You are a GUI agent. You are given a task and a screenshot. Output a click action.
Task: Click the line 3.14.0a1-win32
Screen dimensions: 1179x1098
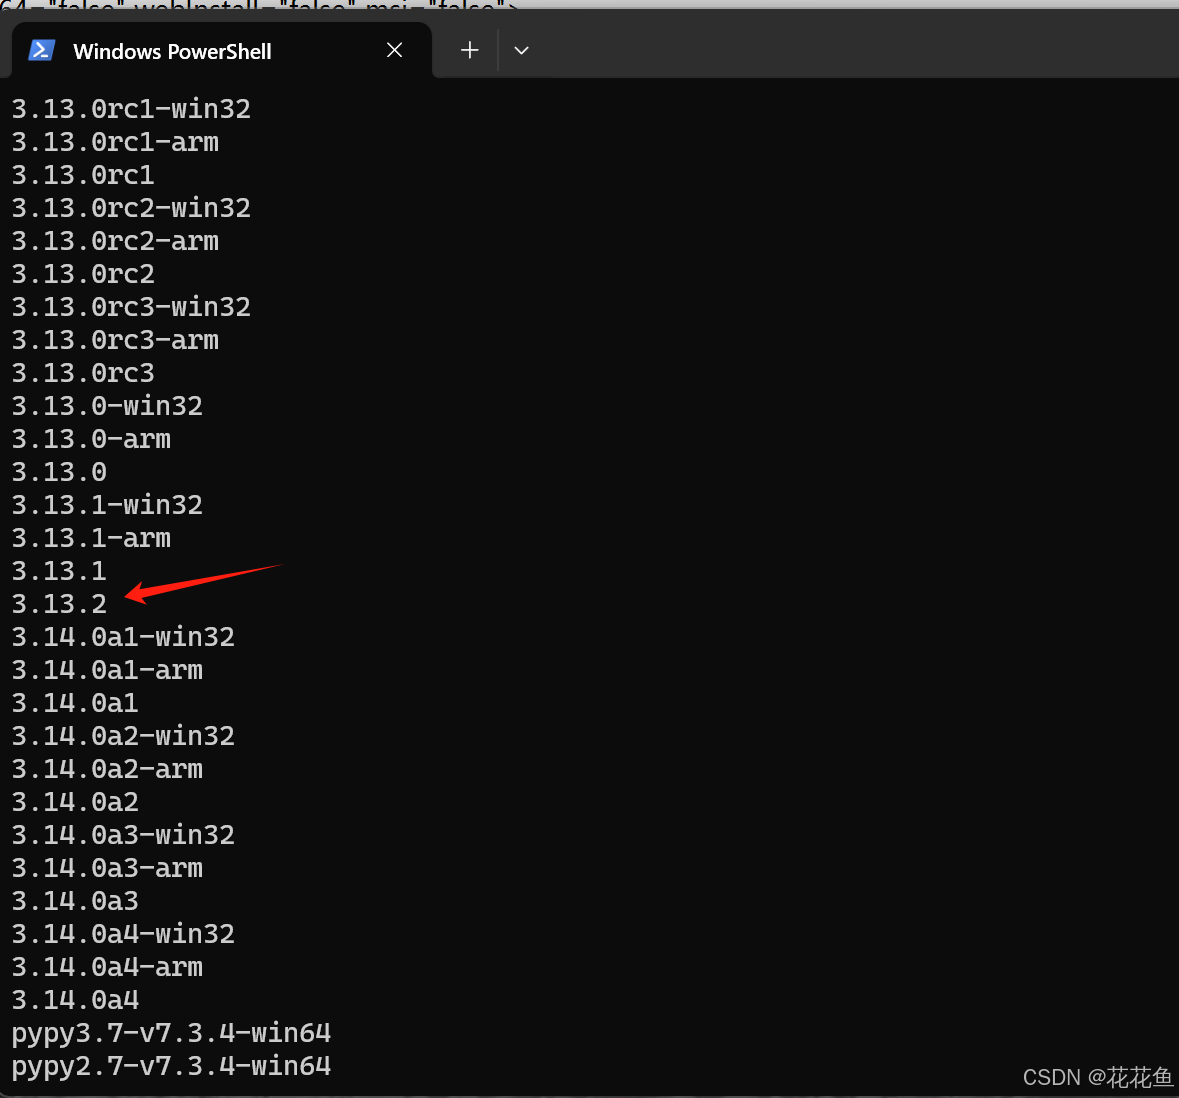pos(123,638)
